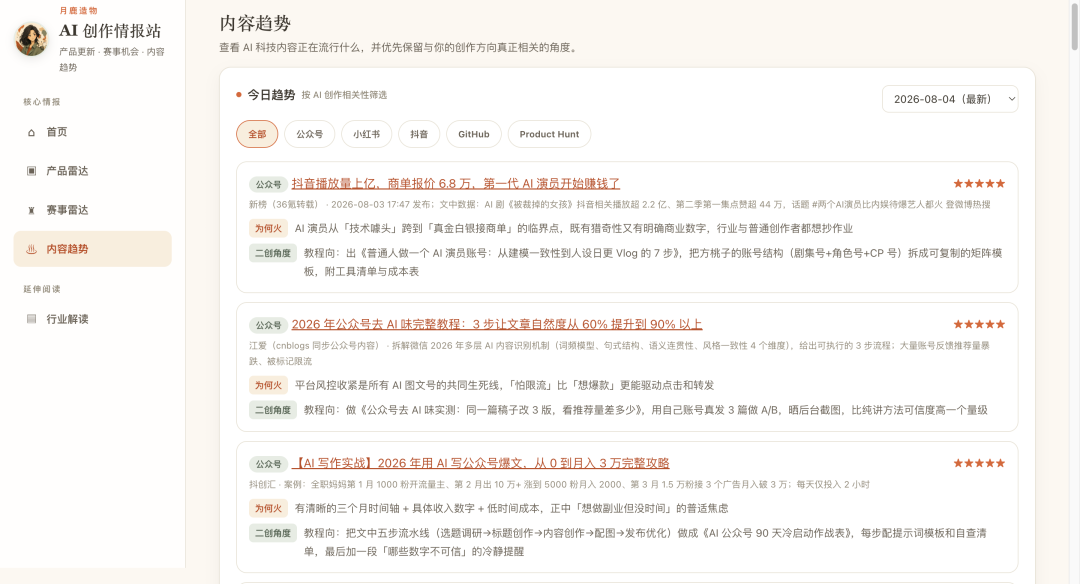Select the 全部 filter chip
Viewport: 1080px width, 584px height.
click(x=257, y=134)
